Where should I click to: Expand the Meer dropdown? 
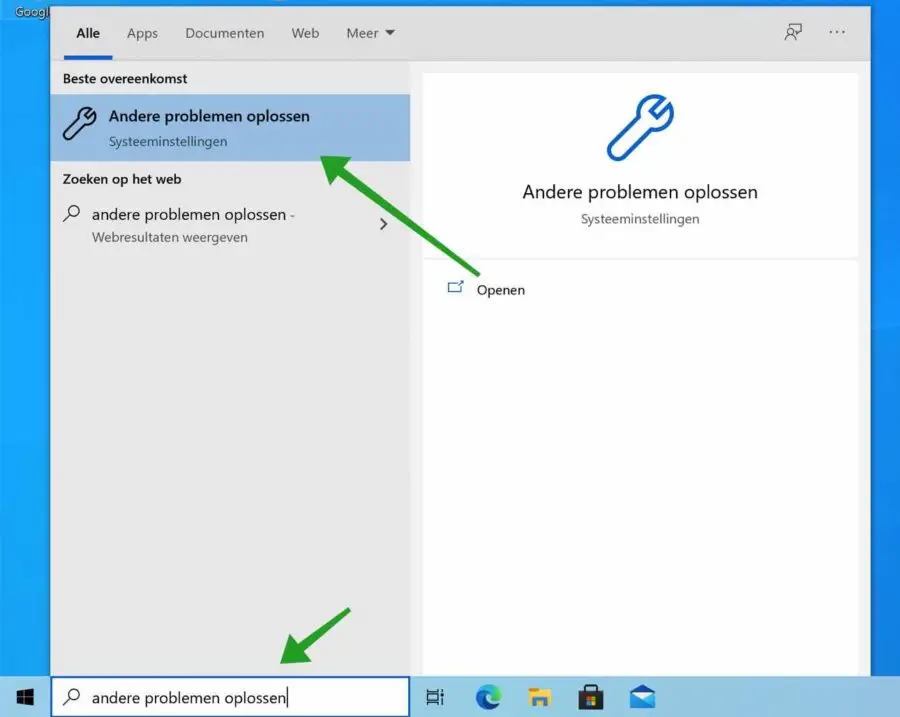pos(370,33)
